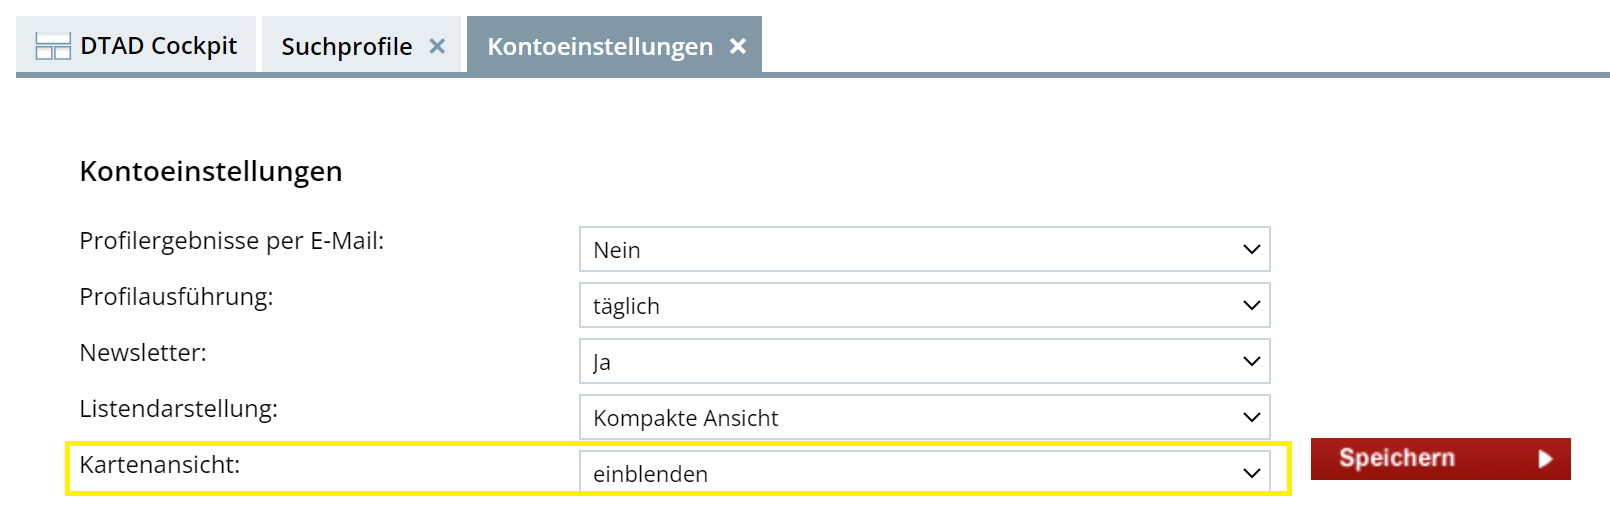Open the Listendarstellung dropdown showing Kompakte Ansicht
The image size is (1610, 518).
pos(925,417)
